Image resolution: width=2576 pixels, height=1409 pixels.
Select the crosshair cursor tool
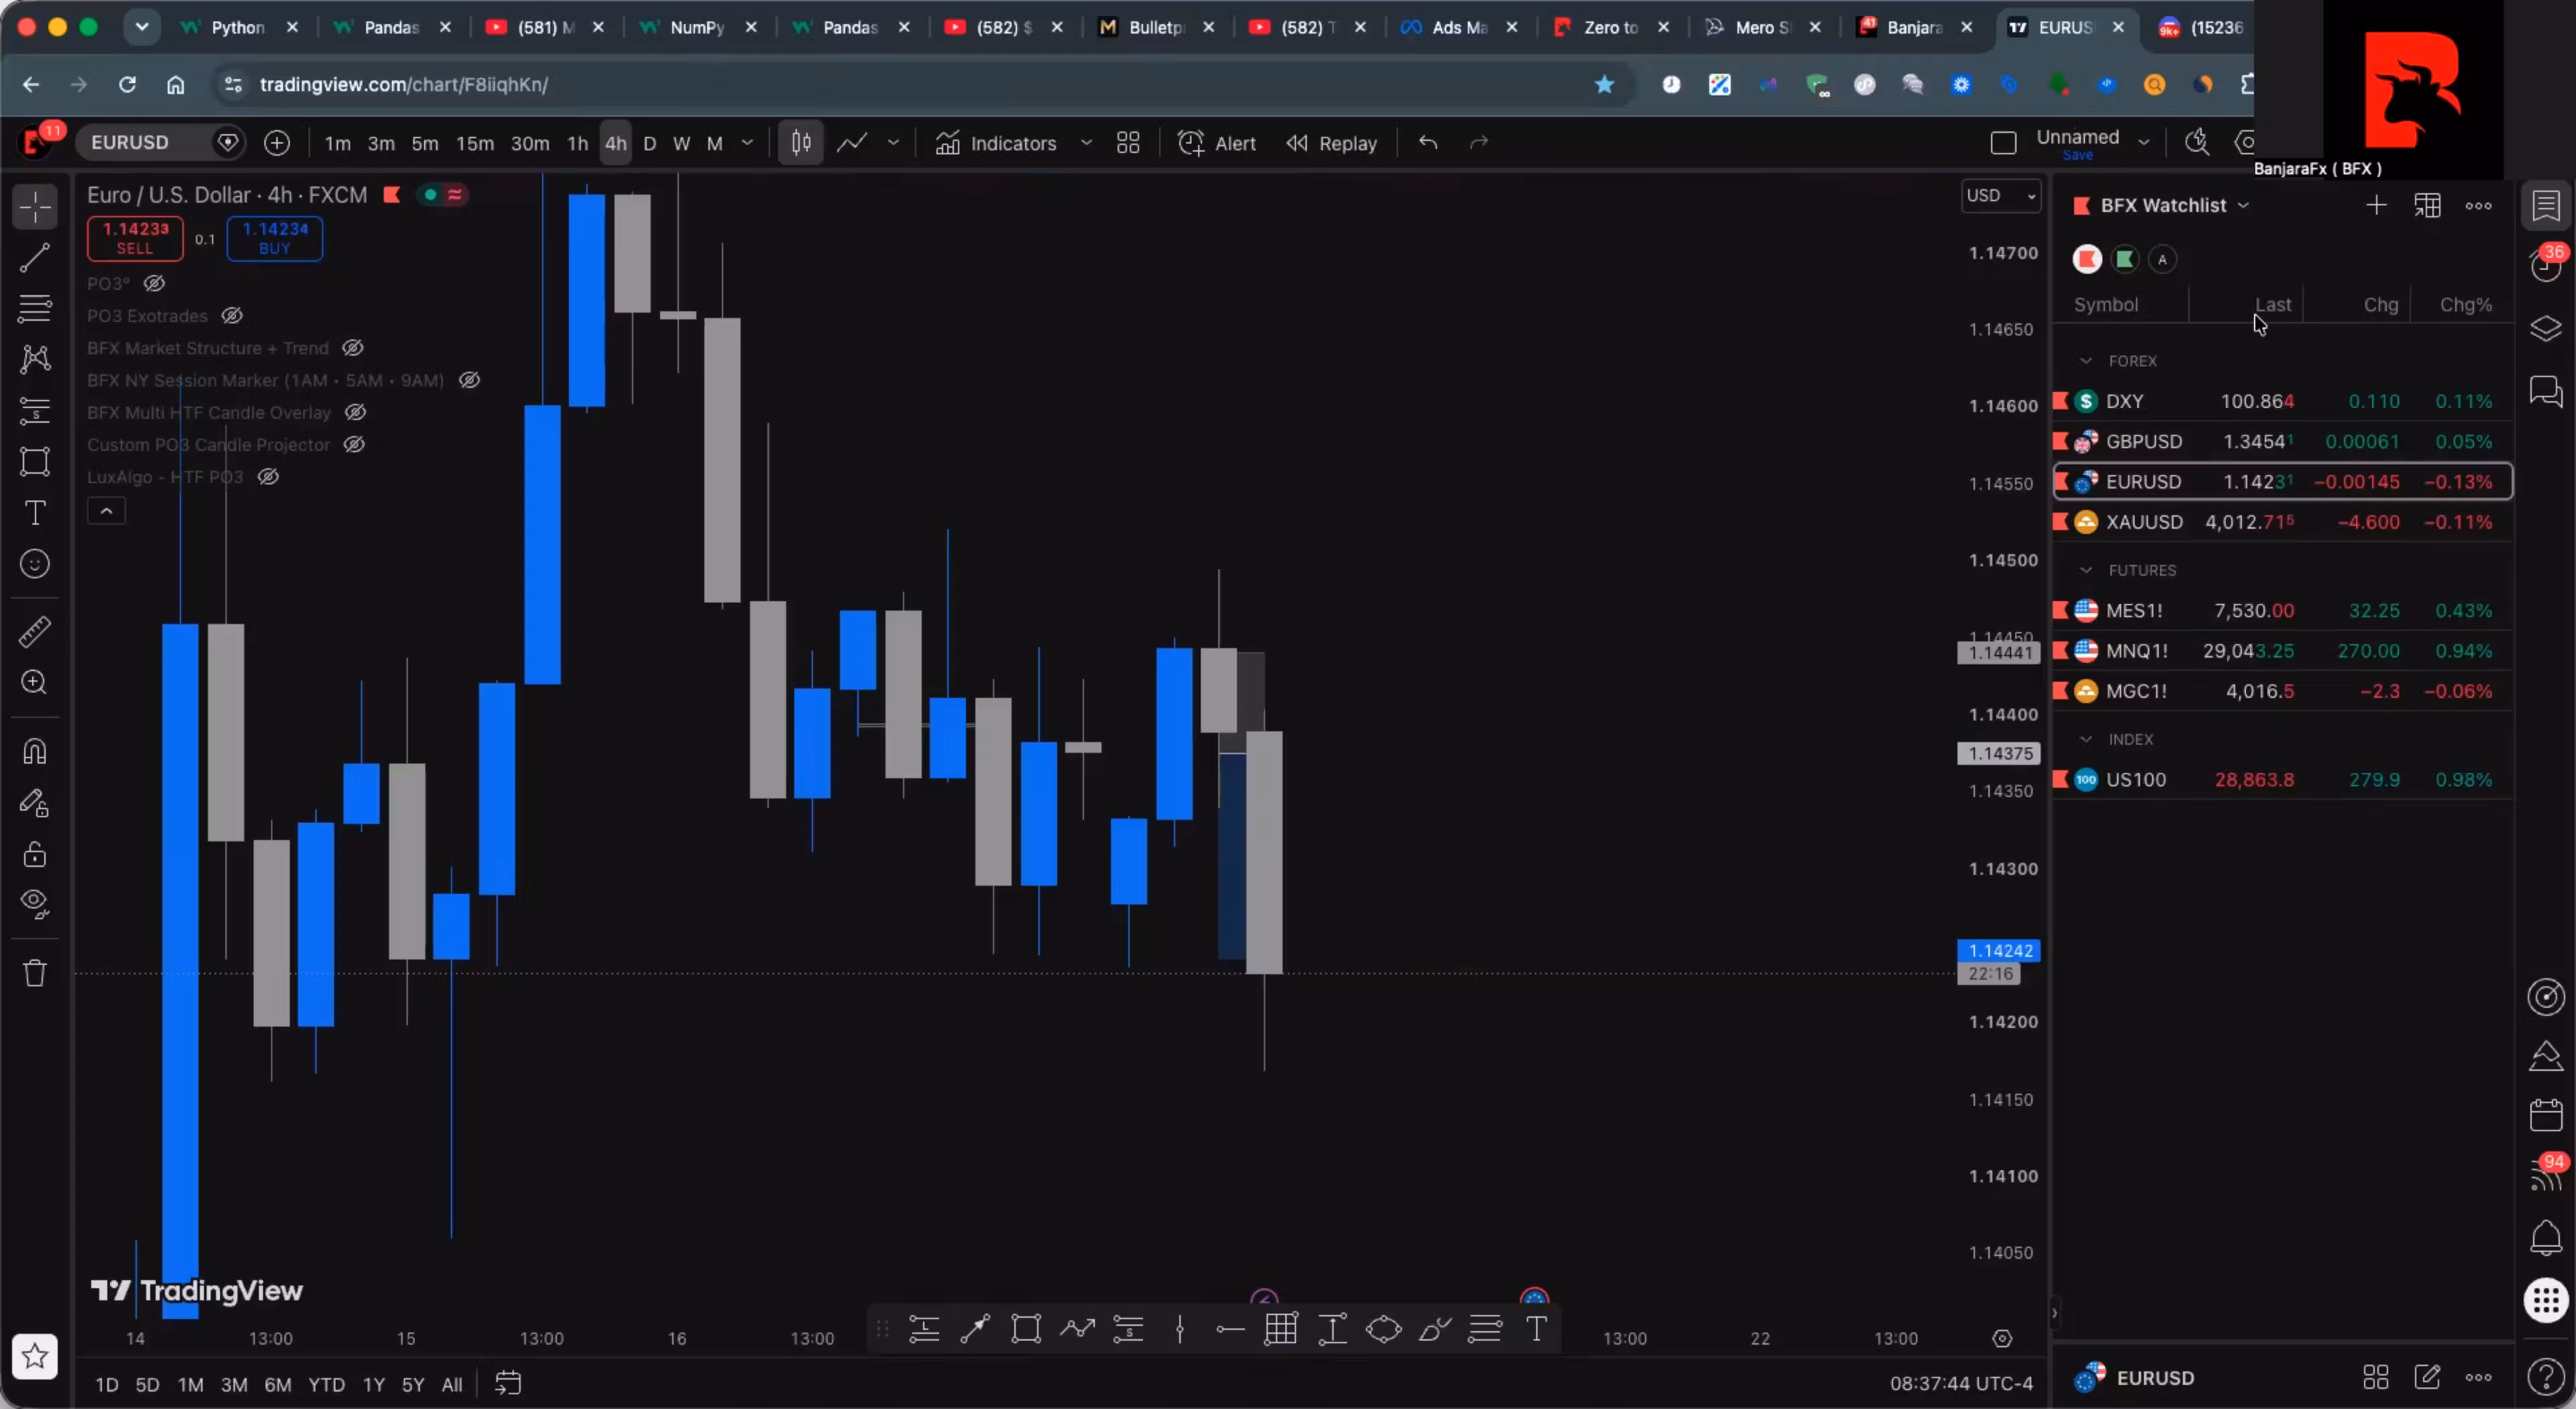pos(35,207)
